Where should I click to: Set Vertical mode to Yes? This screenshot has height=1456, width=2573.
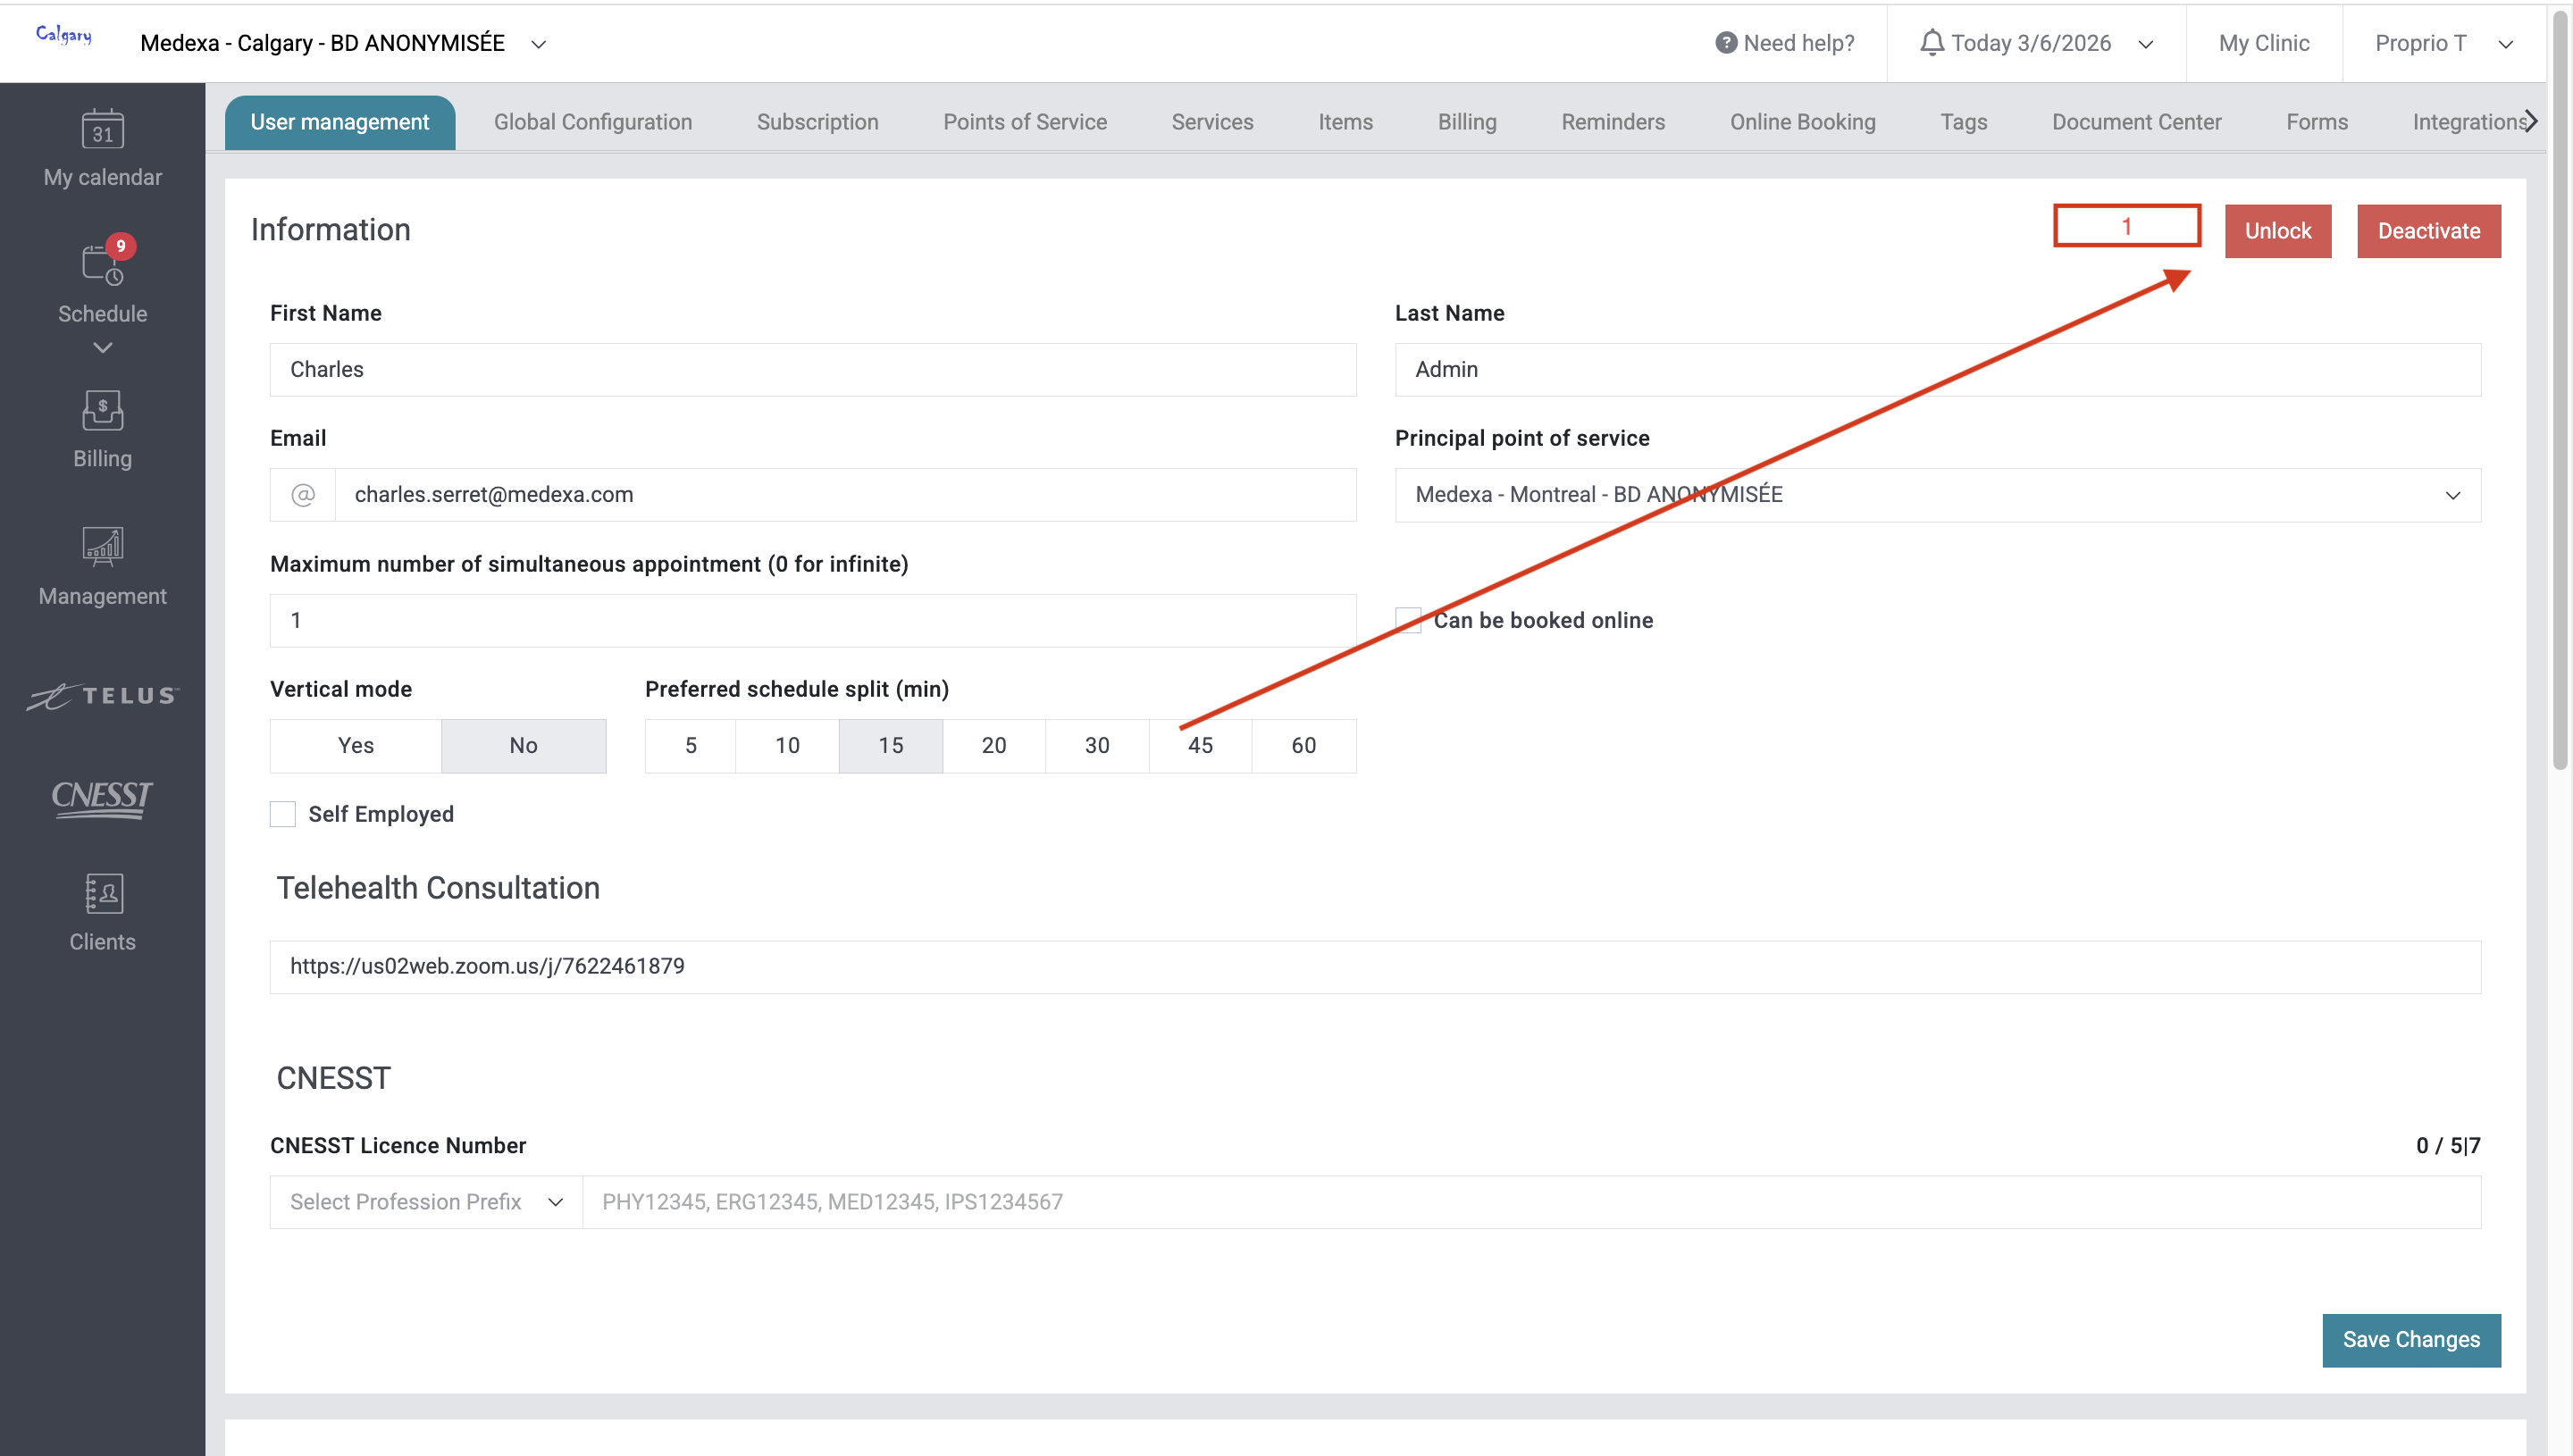(x=355, y=745)
